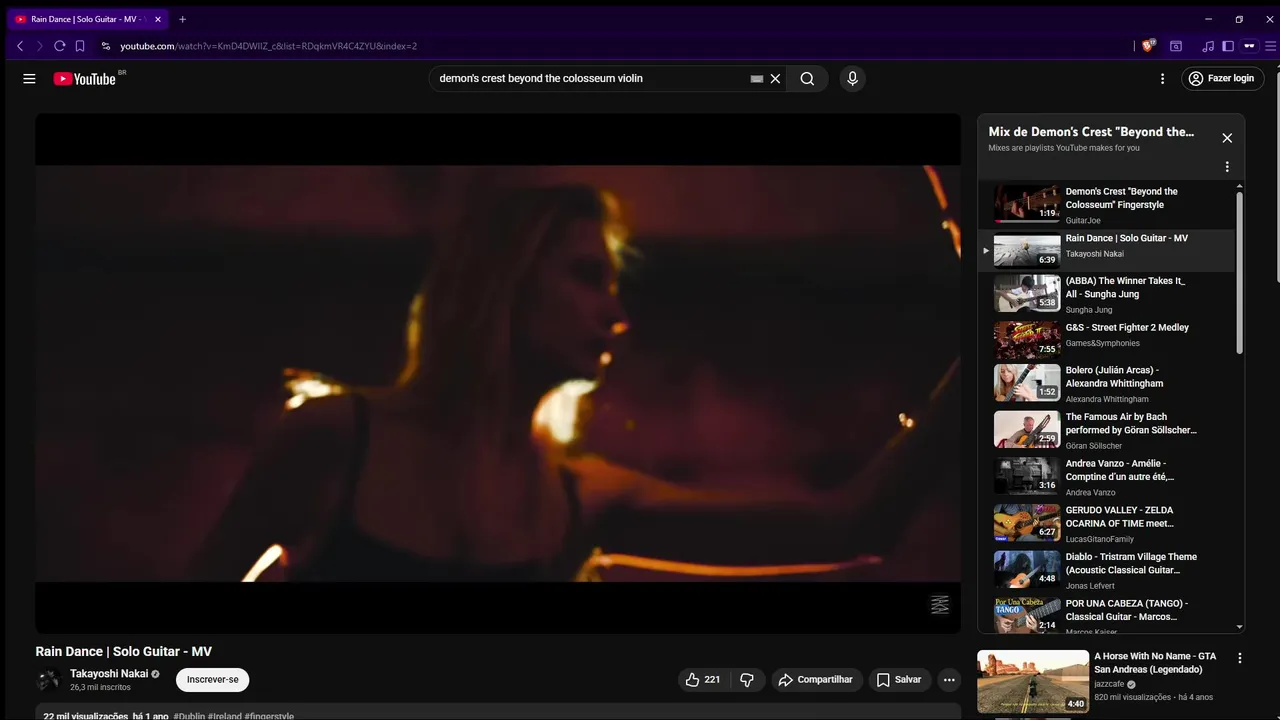Open the on-screen keyboard icon in search

[x=757, y=79]
